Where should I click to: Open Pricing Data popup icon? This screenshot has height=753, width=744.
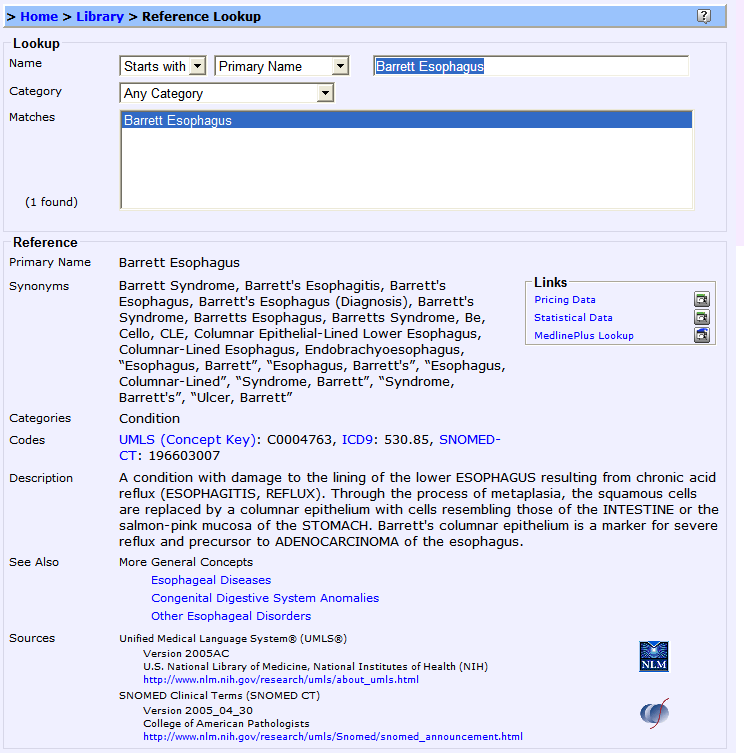[x=702, y=299]
